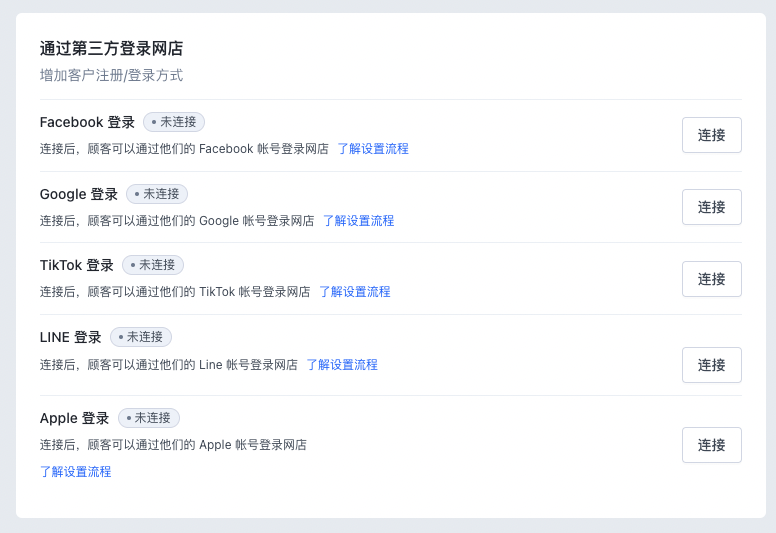Click the LINE 登录 title text
Viewport: 776px width, 533px height.
pyautogui.click(x=70, y=338)
